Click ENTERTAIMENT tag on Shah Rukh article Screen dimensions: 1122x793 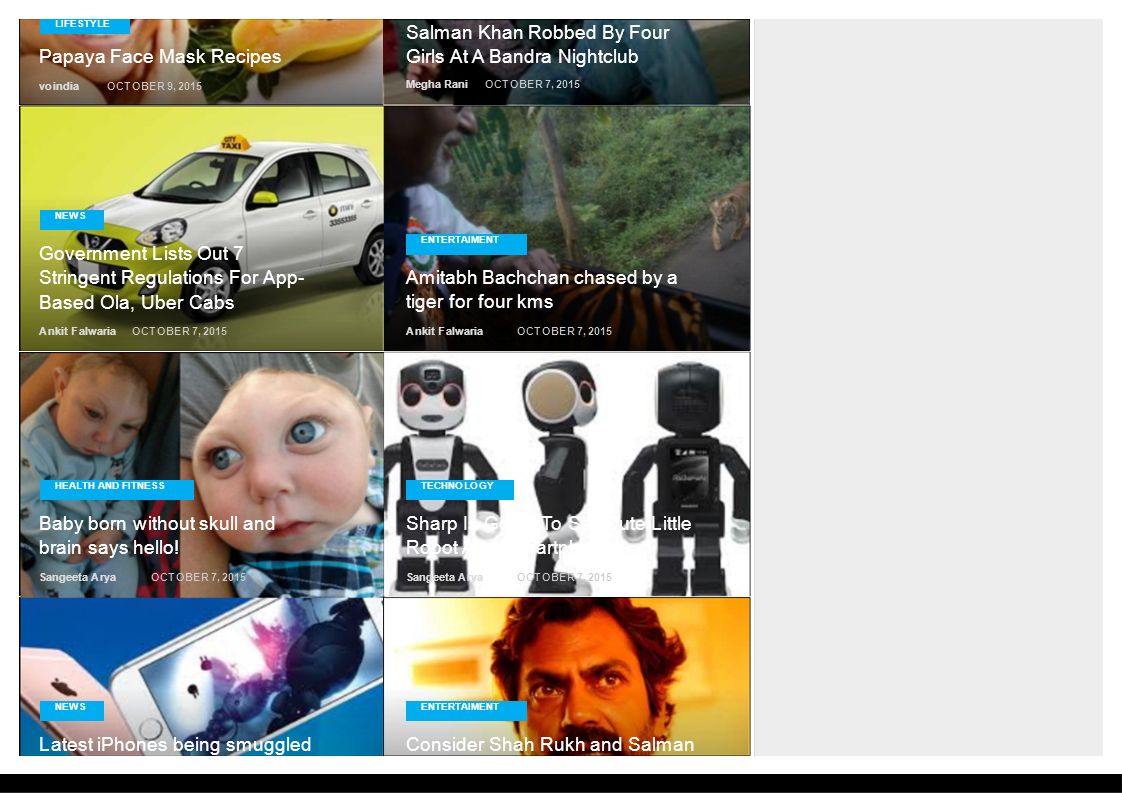pos(466,709)
